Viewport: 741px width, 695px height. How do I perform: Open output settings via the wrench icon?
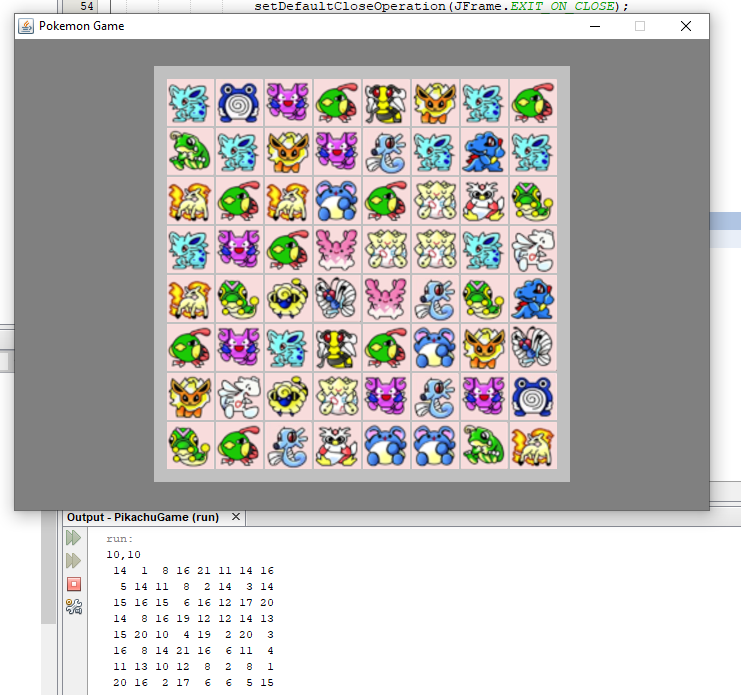(74, 606)
